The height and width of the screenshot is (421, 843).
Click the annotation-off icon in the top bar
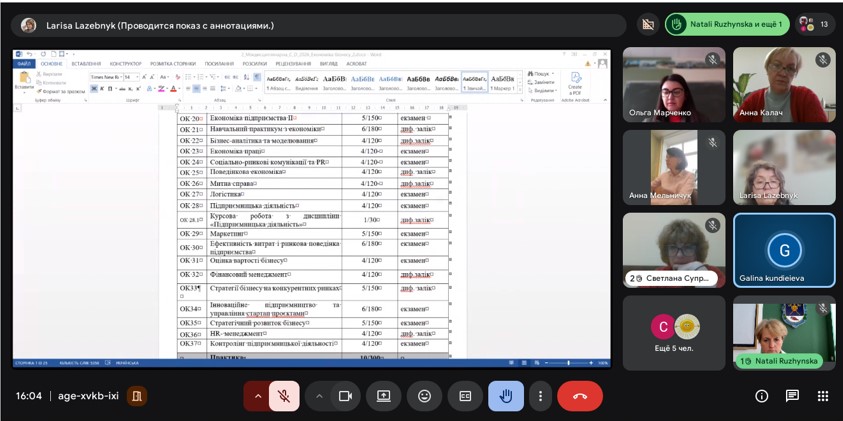[647, 24]
